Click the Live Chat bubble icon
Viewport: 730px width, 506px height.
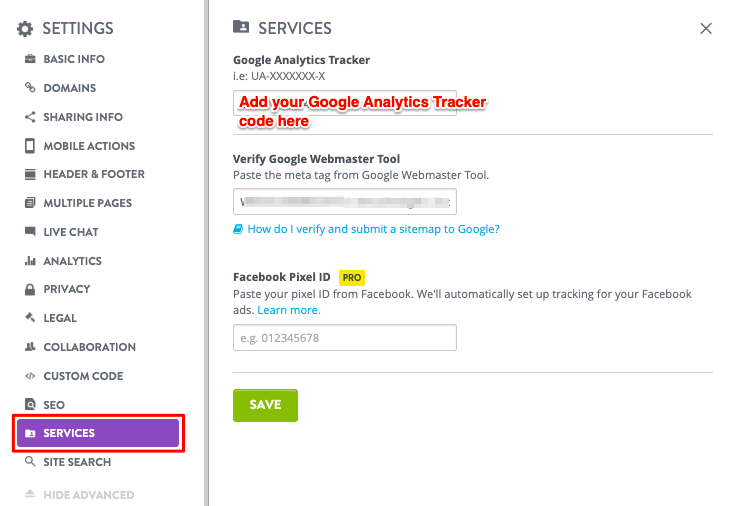(30, 232)
